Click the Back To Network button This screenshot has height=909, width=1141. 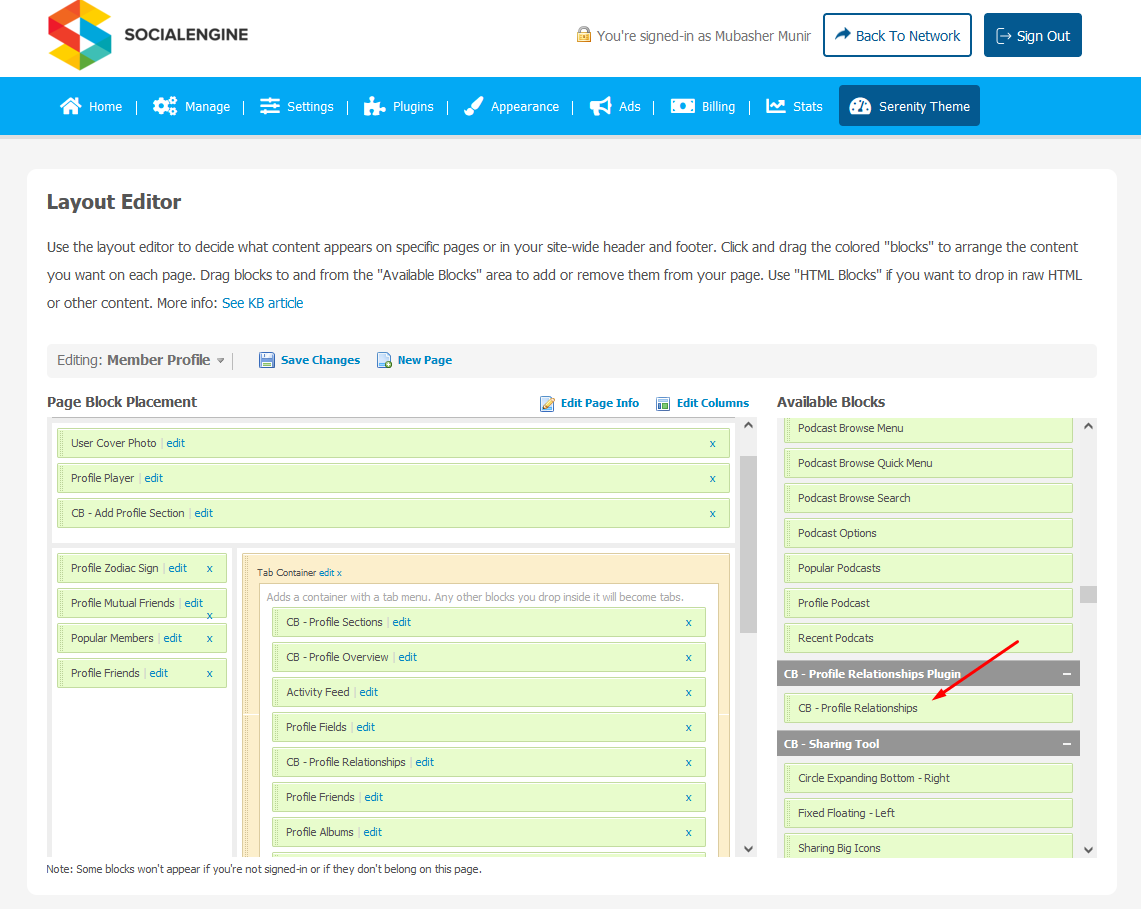(x=897, y=35)
